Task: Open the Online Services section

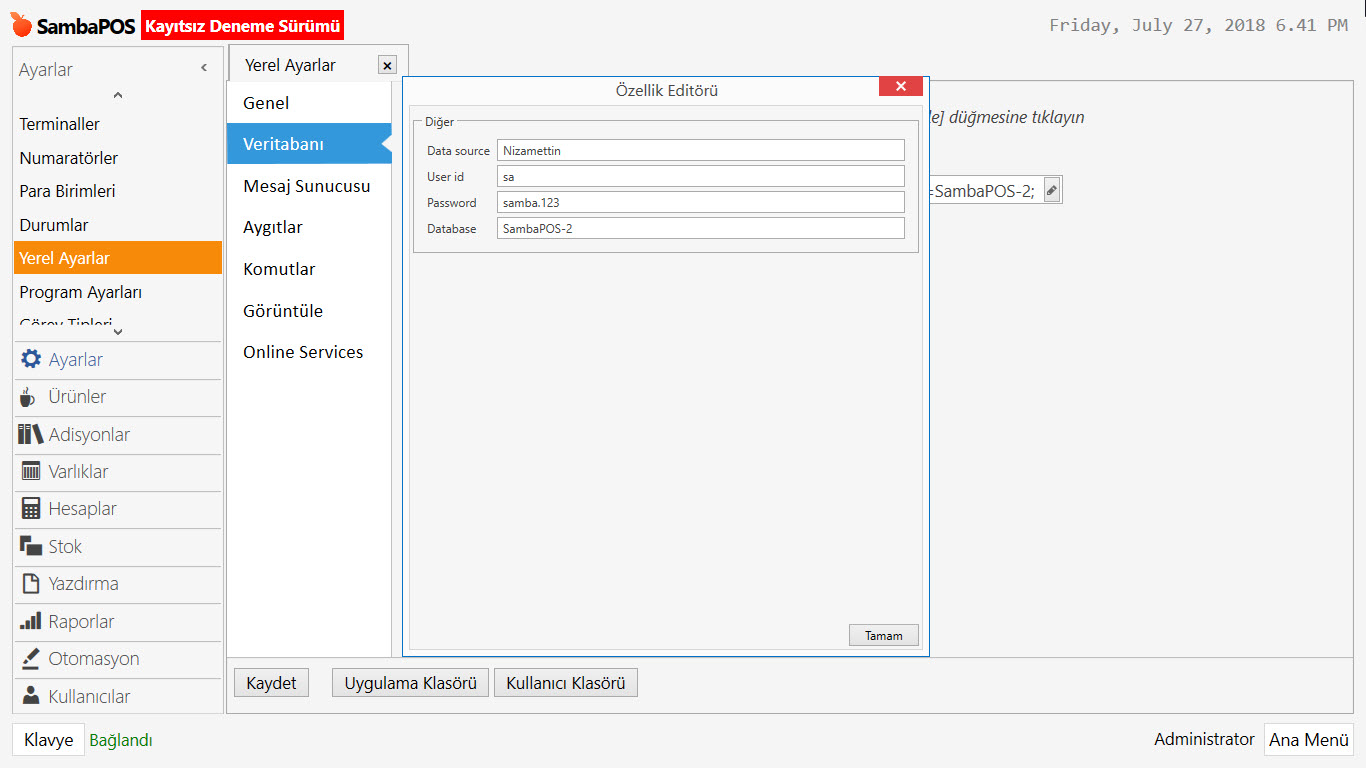Action: pyautogui.click(x=303, y=352)
